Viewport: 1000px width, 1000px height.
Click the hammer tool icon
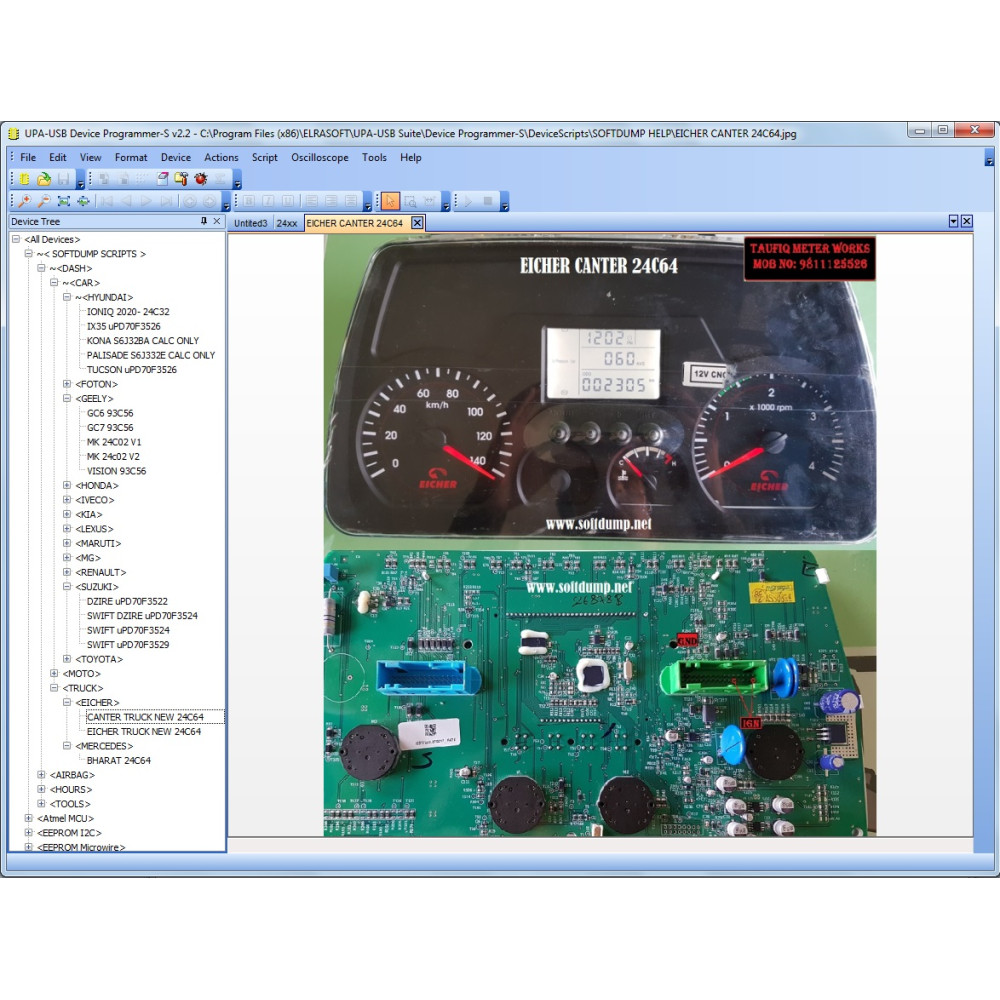[181, 179]
